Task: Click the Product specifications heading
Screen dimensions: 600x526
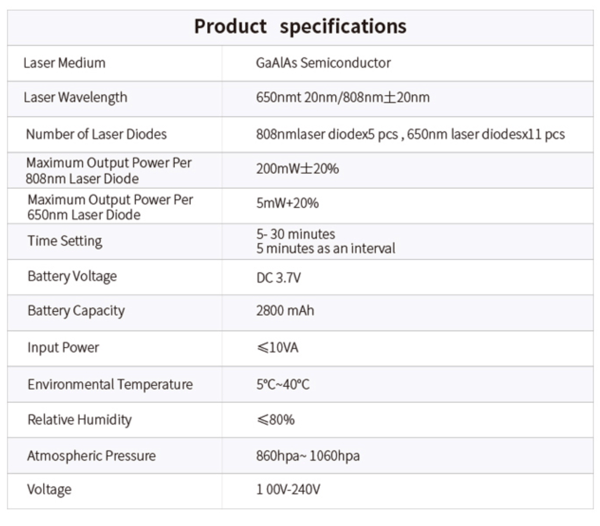Action: coord(300,25)
